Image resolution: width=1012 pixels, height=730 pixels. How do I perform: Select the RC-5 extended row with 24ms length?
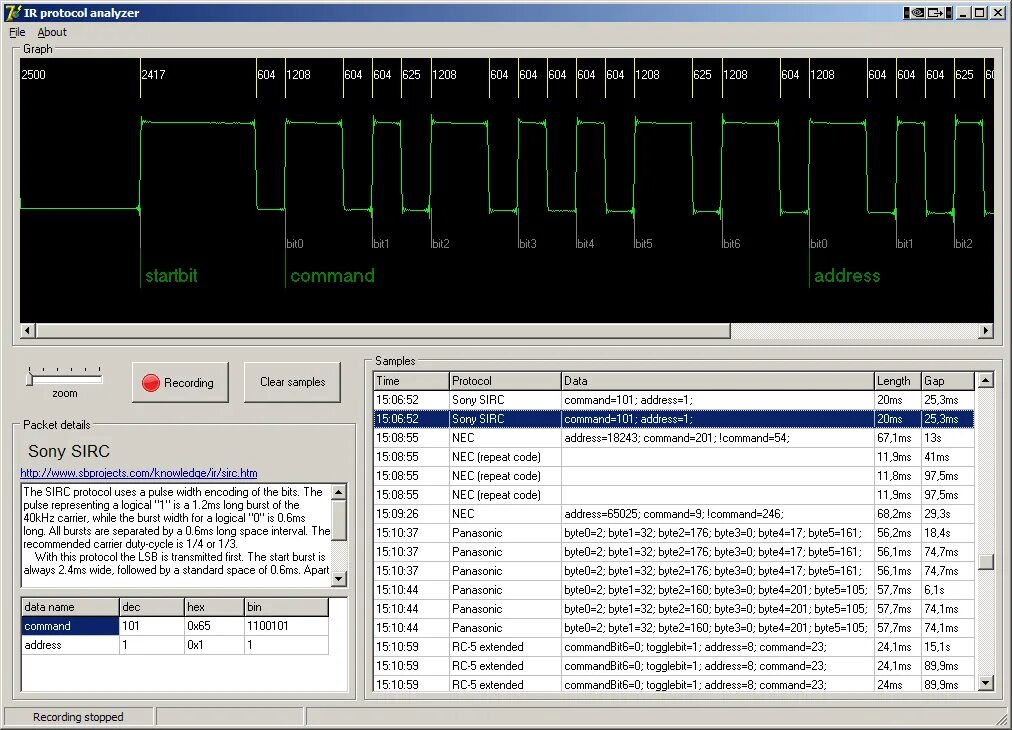[x=674, y=685]
